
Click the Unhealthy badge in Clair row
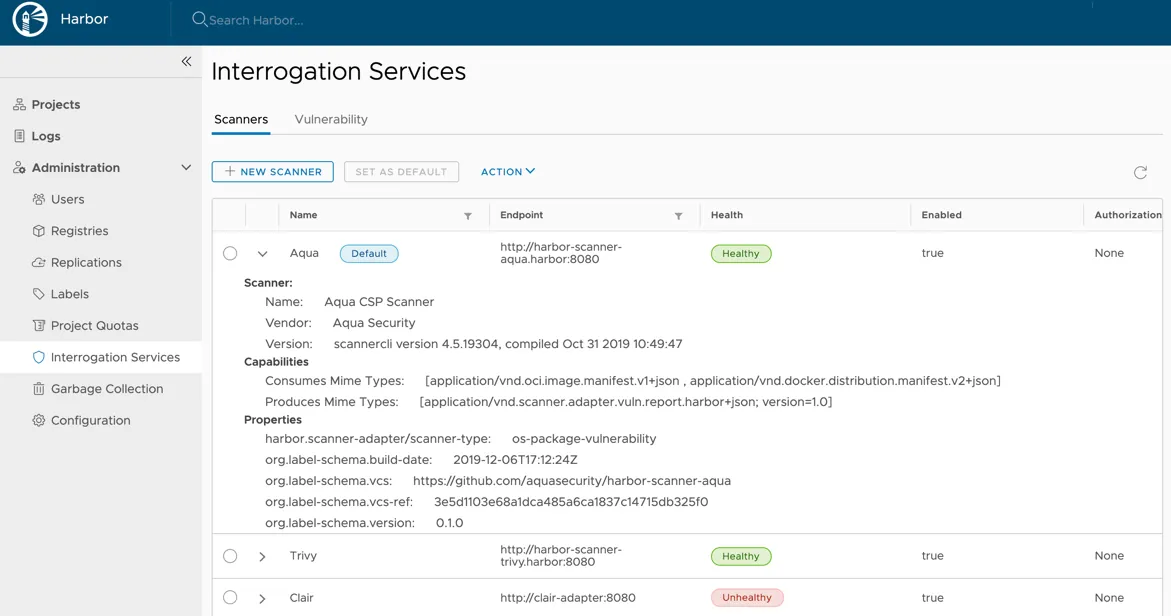747,597
